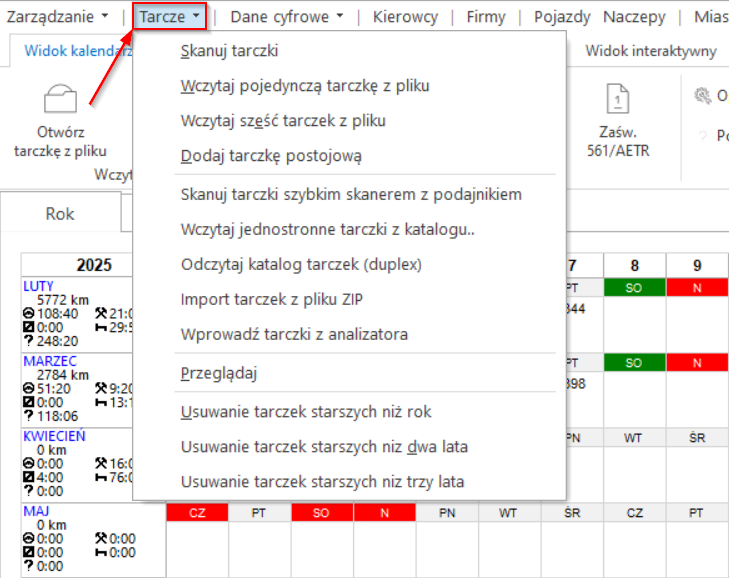Open the Naczepy section
This screenshot has width=729, height=578.
tap(634, 17)
